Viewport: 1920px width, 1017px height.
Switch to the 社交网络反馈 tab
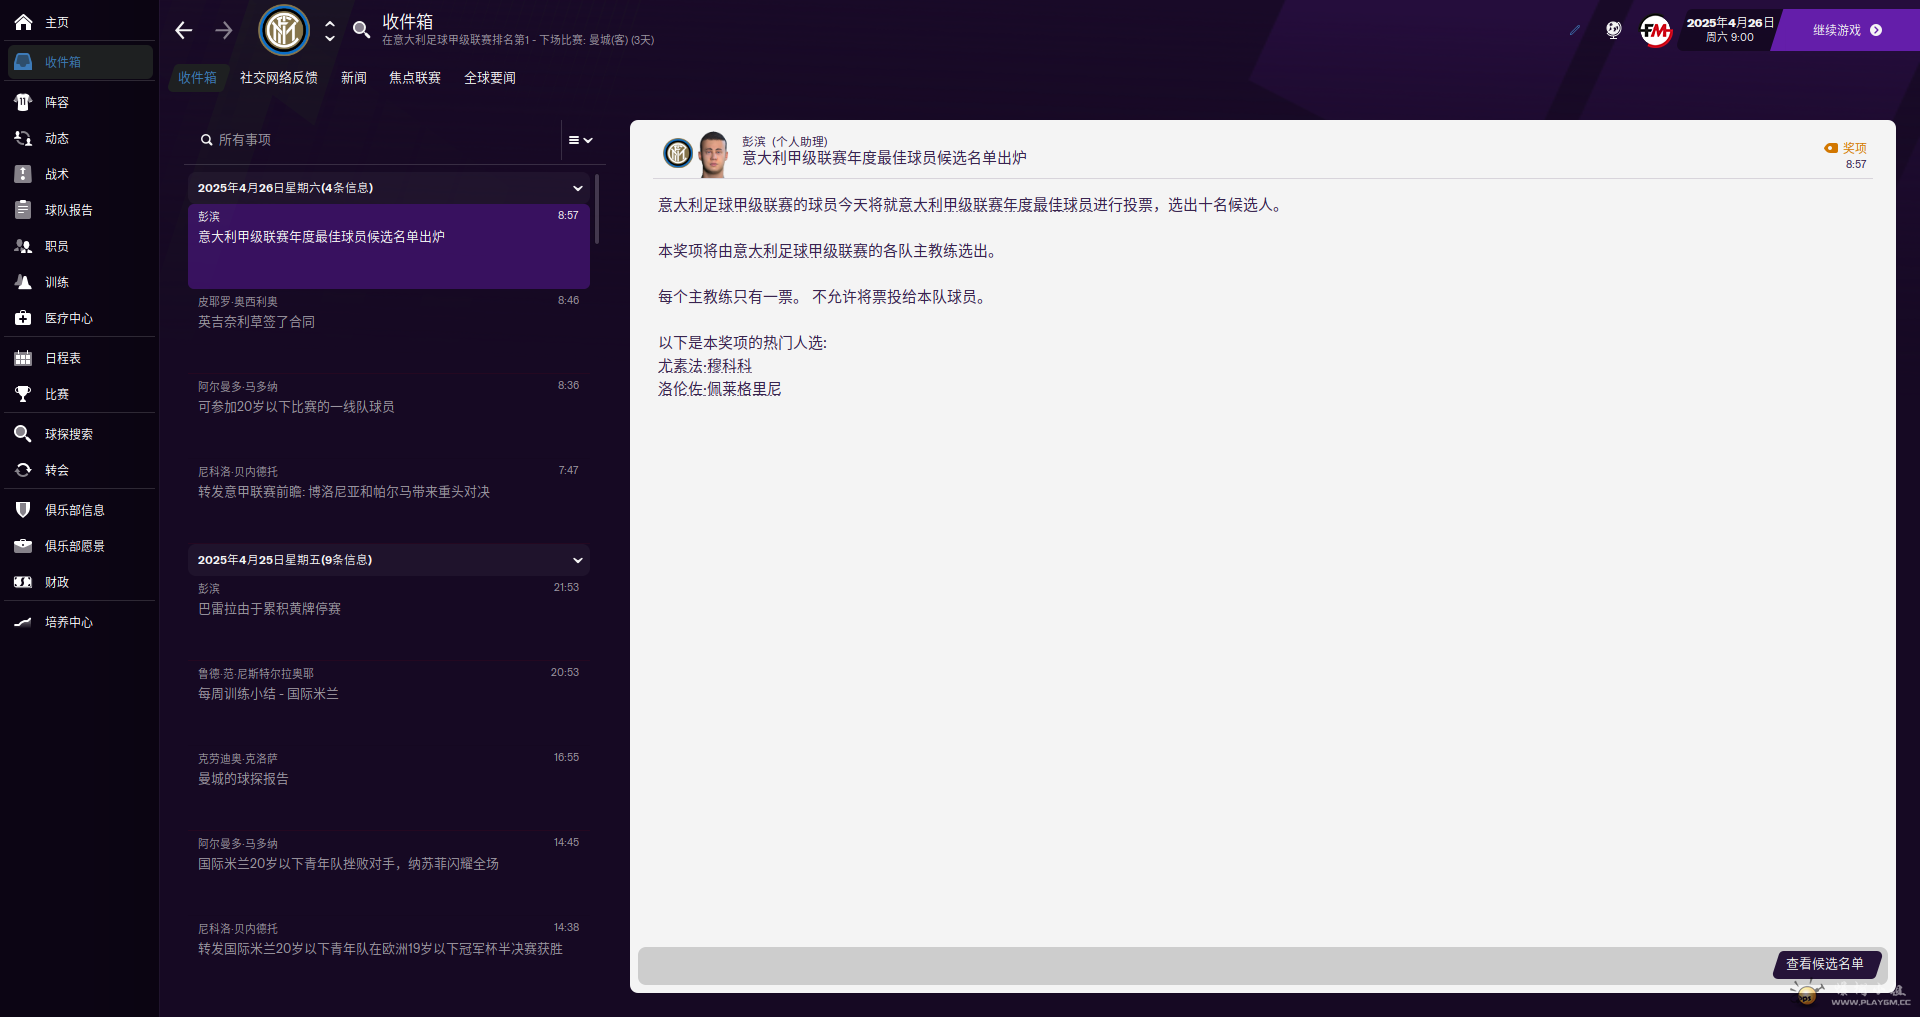278,78
